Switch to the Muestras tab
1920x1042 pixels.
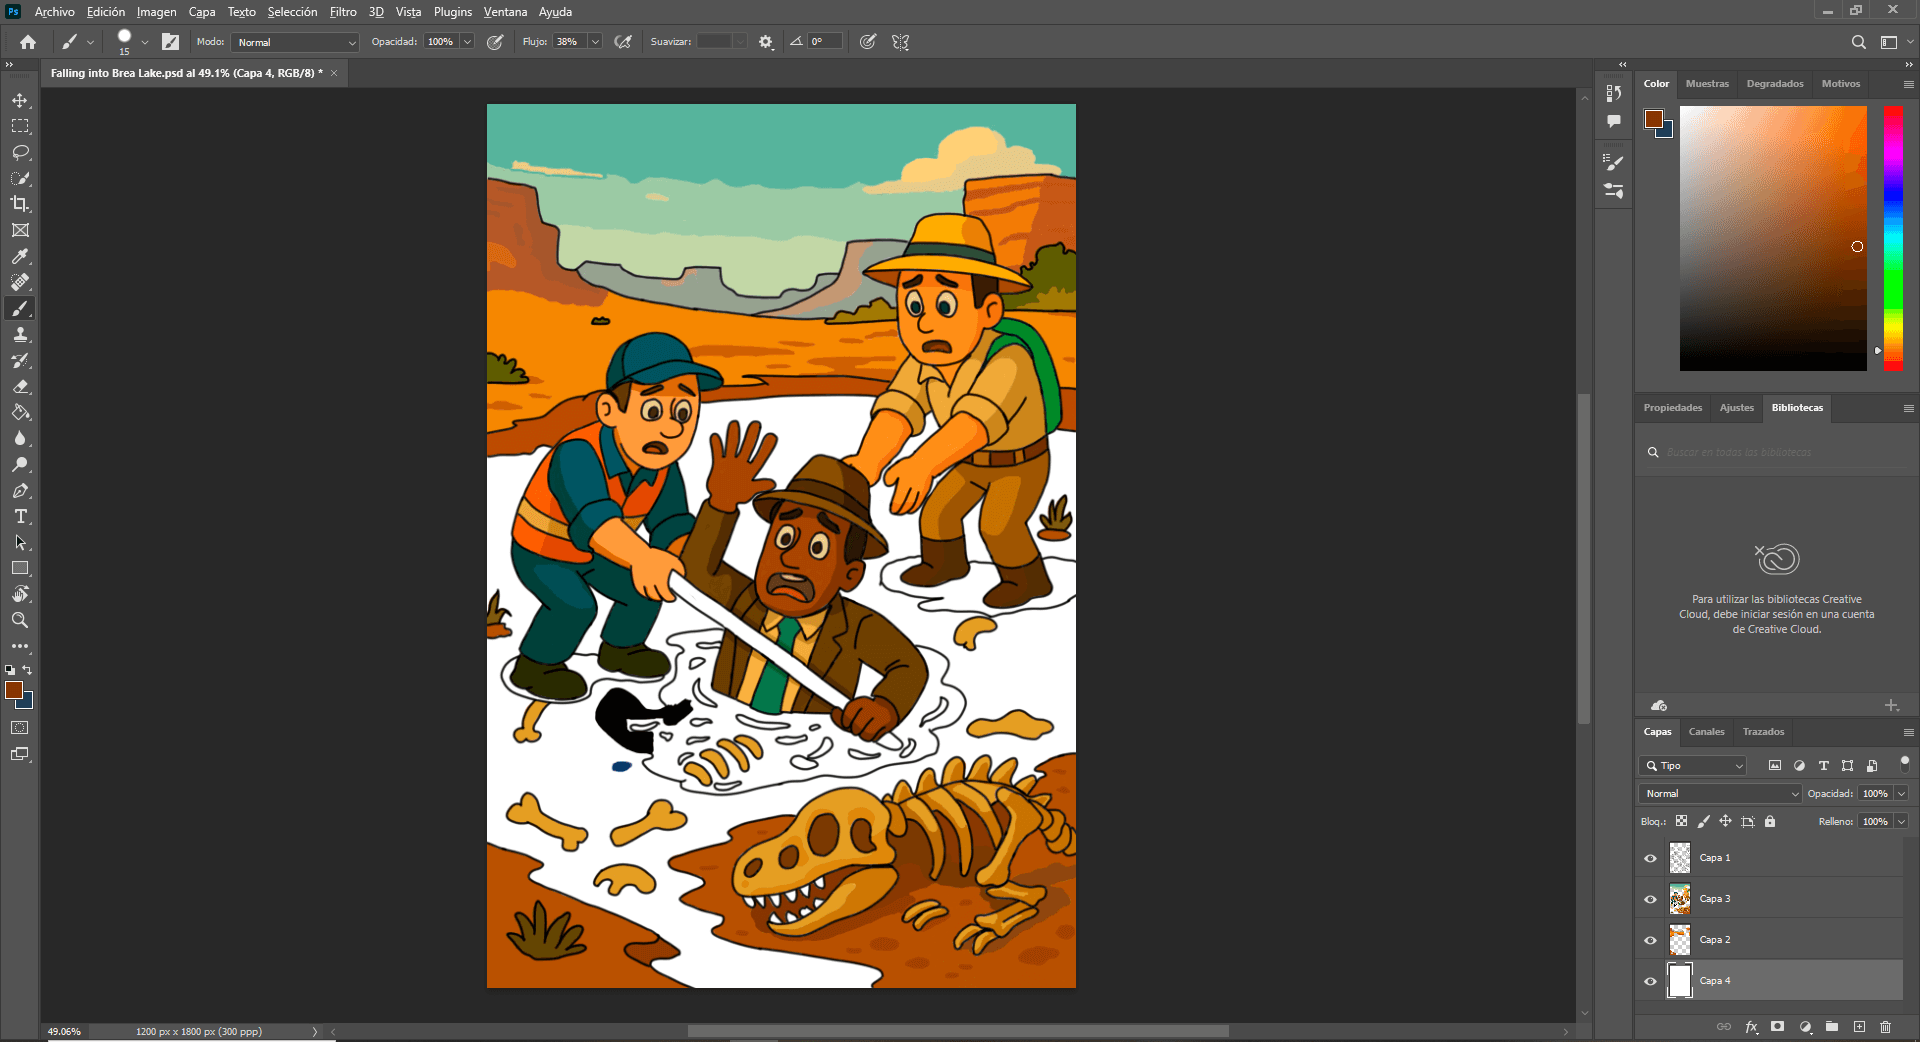pos(1706,84)
